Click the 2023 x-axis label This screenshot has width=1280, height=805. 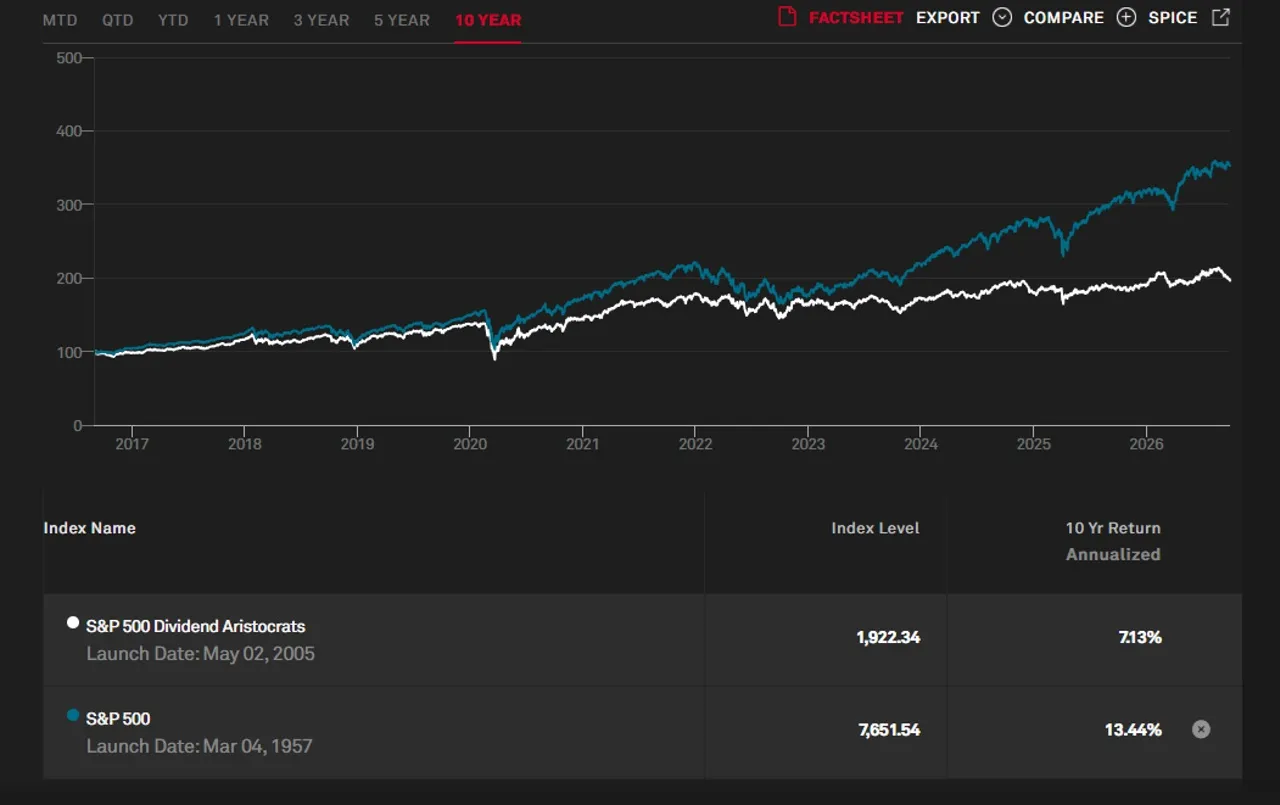pos(808,444)
